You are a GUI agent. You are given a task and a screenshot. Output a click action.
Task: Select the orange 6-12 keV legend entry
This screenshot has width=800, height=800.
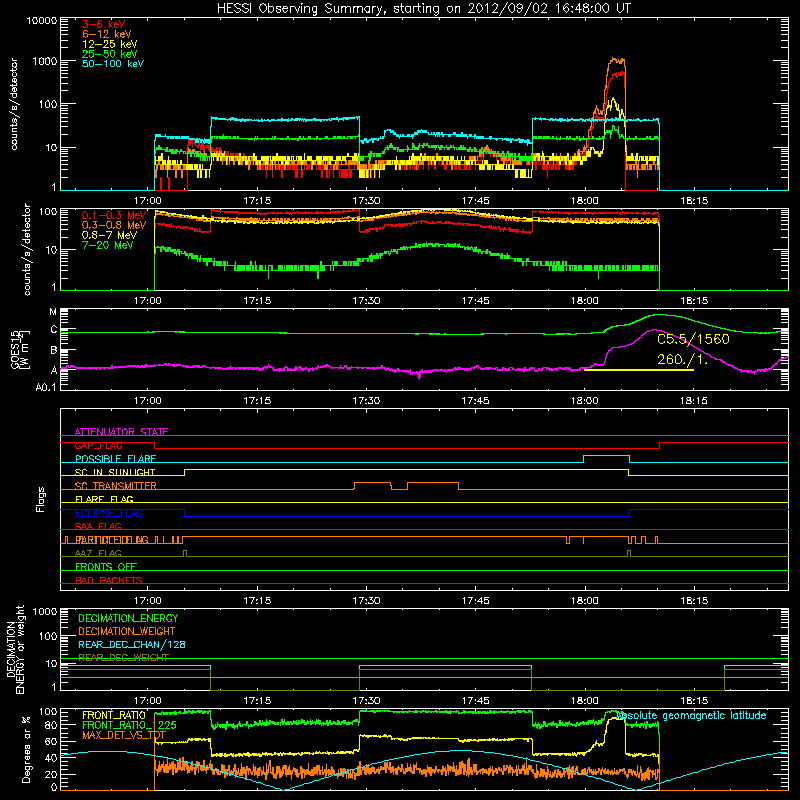pos(107,34)
